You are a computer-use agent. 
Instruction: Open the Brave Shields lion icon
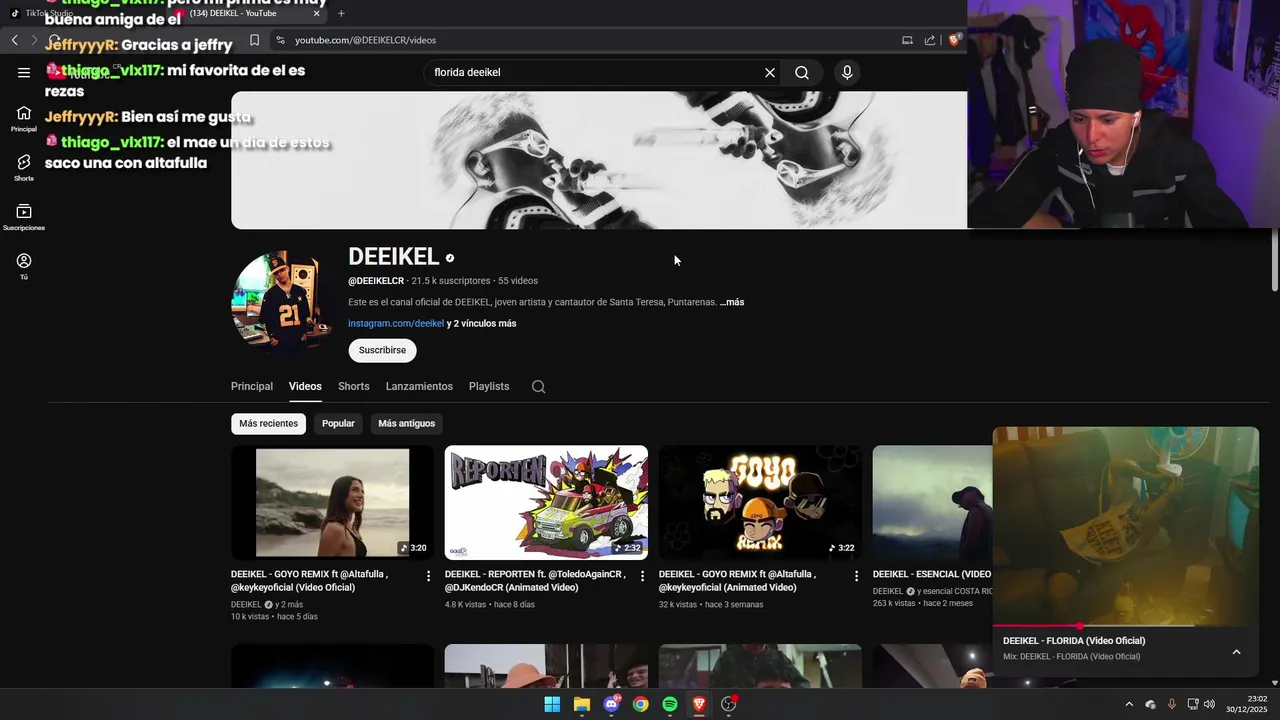point(954,40)
